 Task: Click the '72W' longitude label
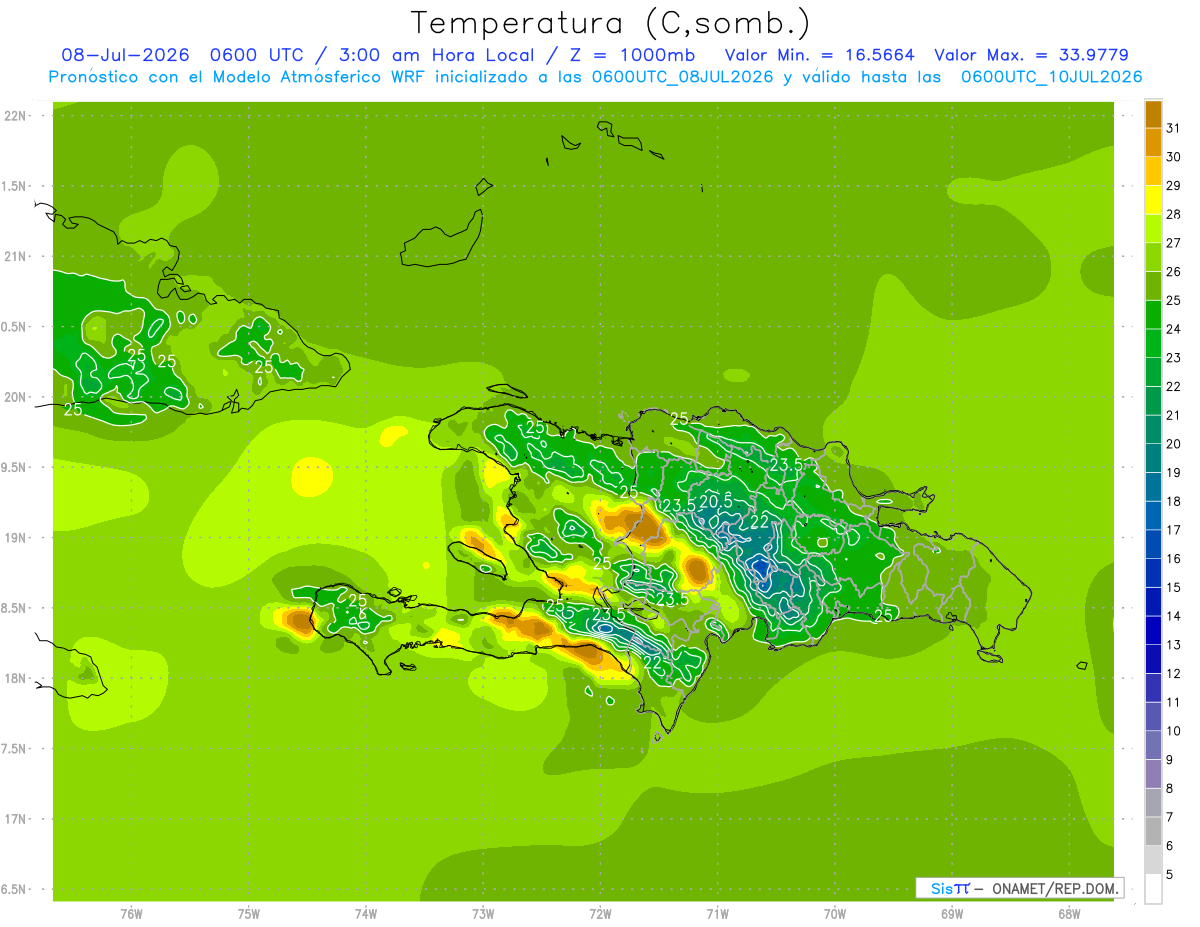(x=600, y=914)
